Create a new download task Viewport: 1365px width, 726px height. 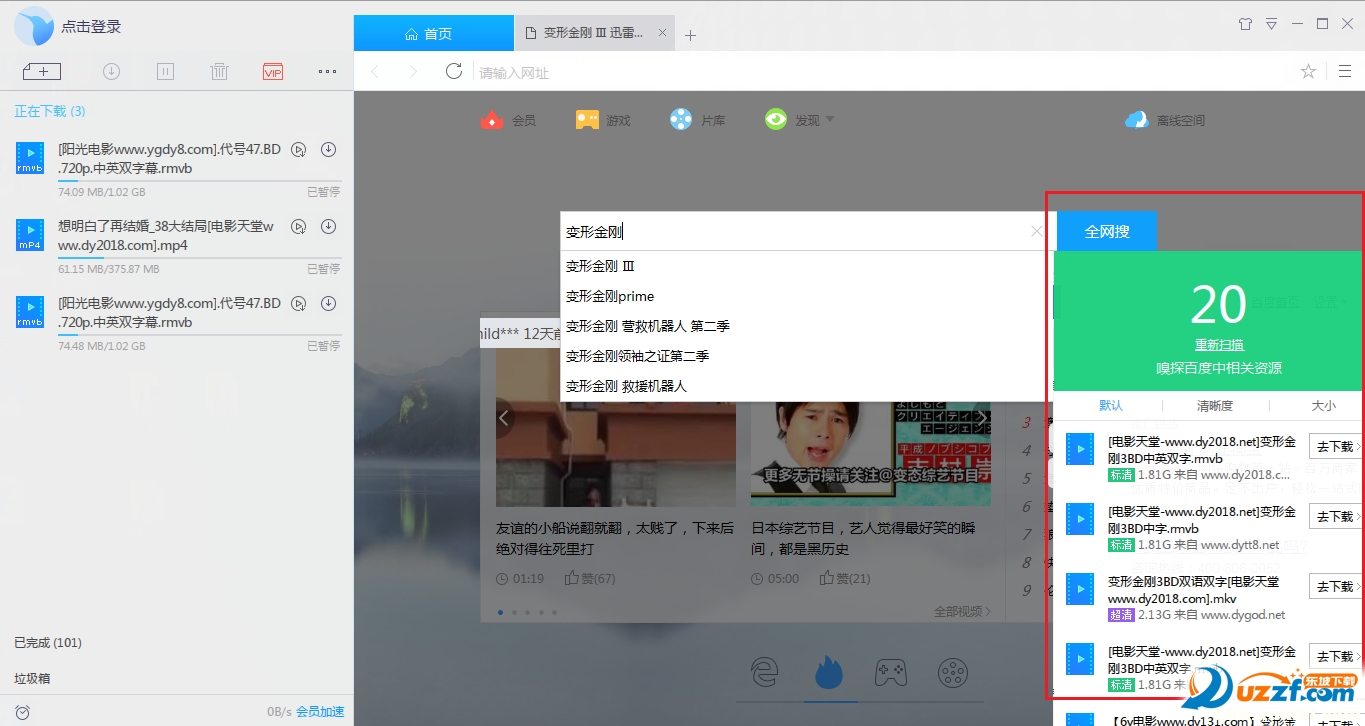42,71
